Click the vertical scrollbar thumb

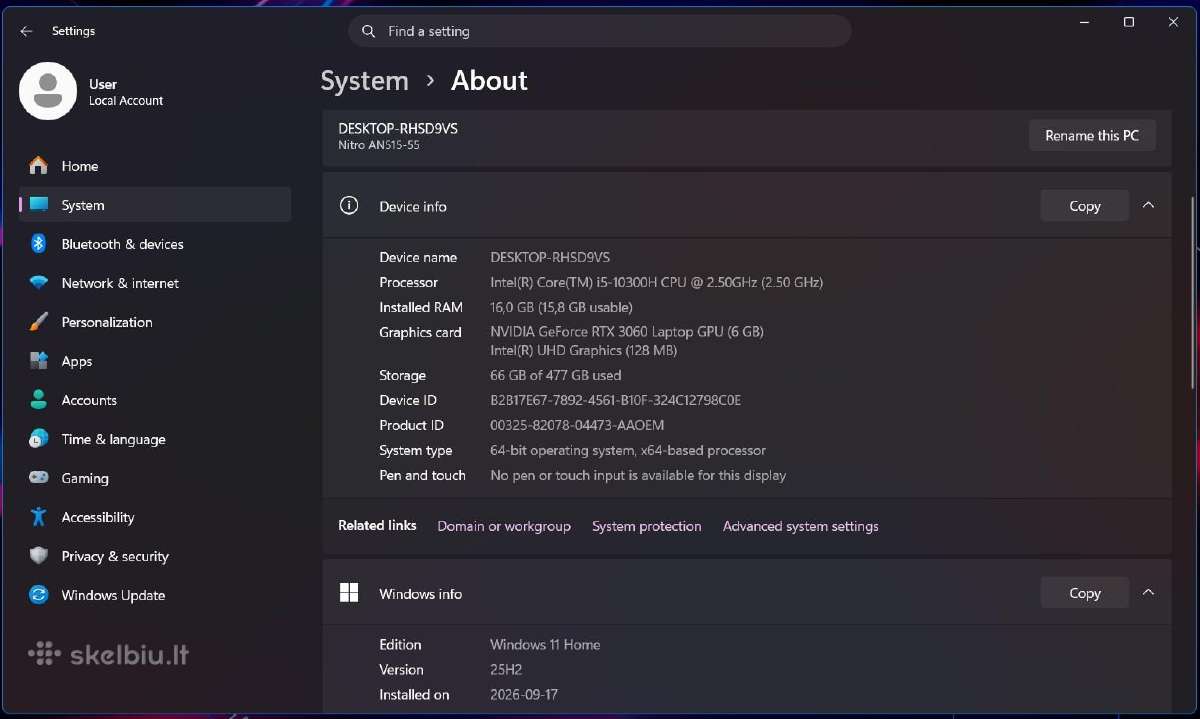click(x=1193, y=292)
